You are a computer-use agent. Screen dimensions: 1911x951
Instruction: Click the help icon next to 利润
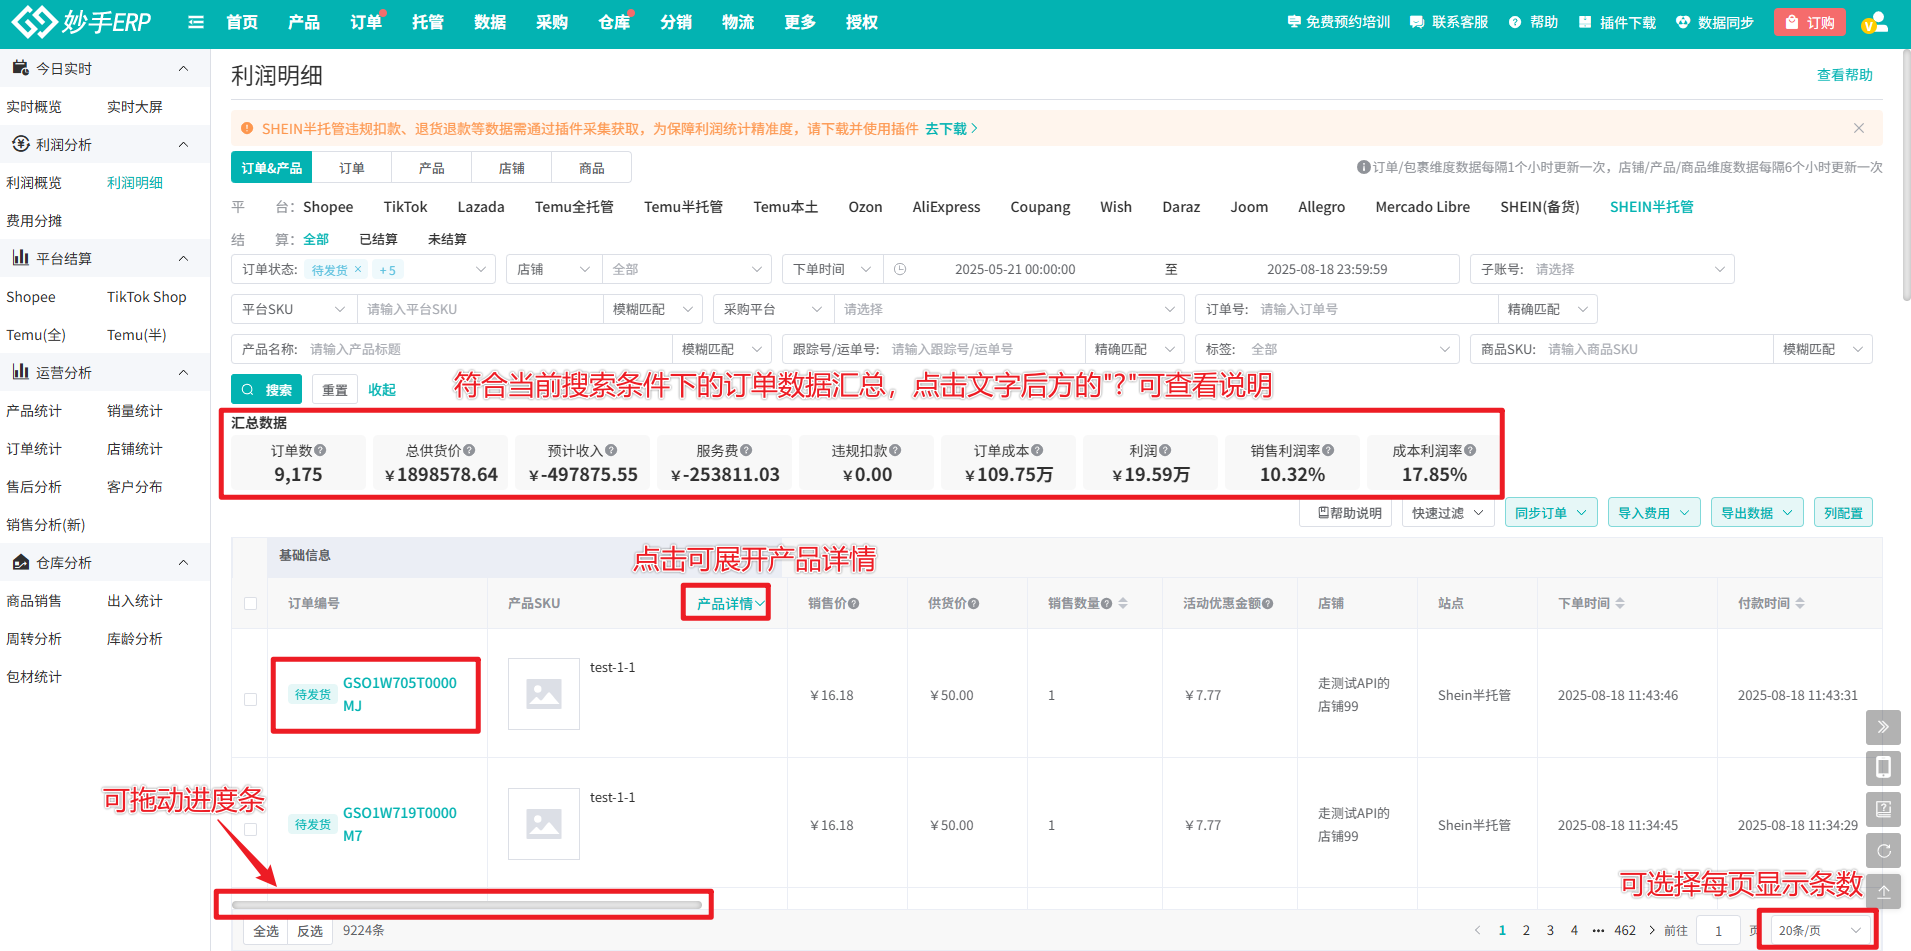1165,451
